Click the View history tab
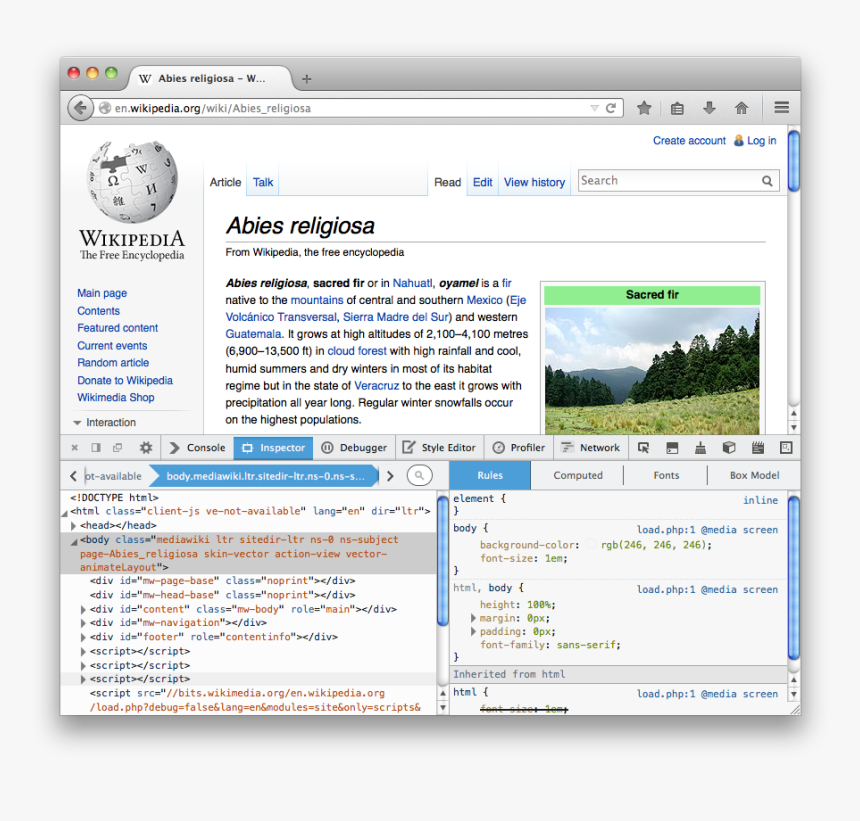860x821 pixels. click(x=534, y=183)
